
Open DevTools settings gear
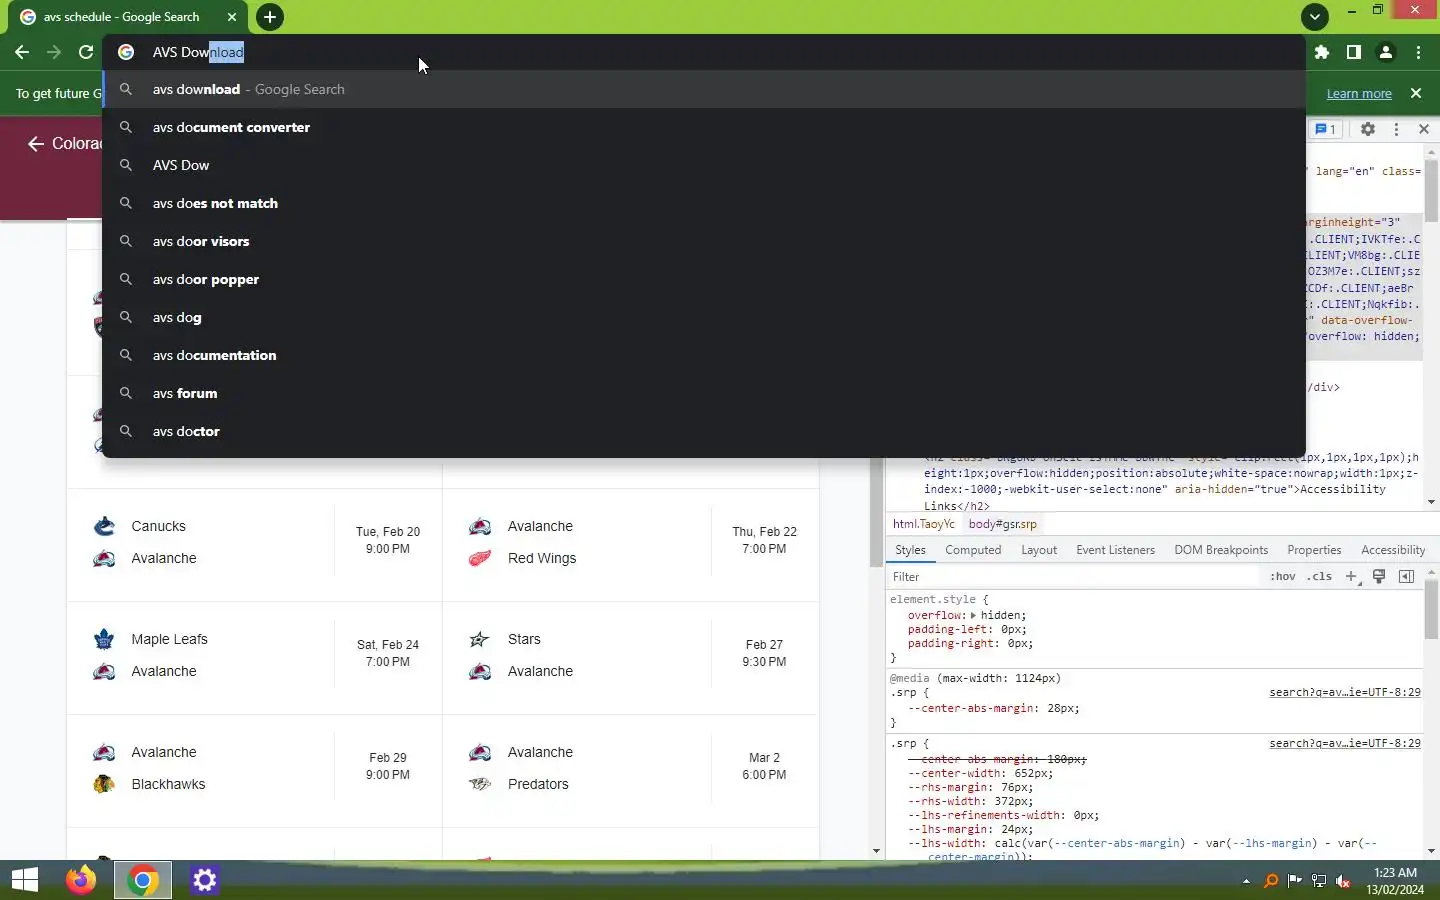click(x=1368, y=129)
